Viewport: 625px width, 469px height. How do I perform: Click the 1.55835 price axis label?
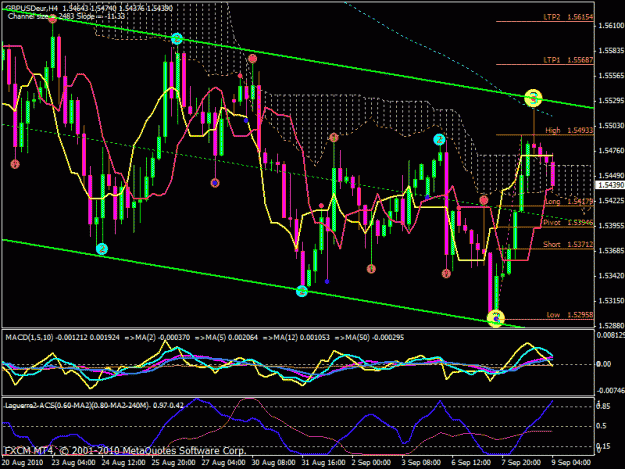point(611,51)
